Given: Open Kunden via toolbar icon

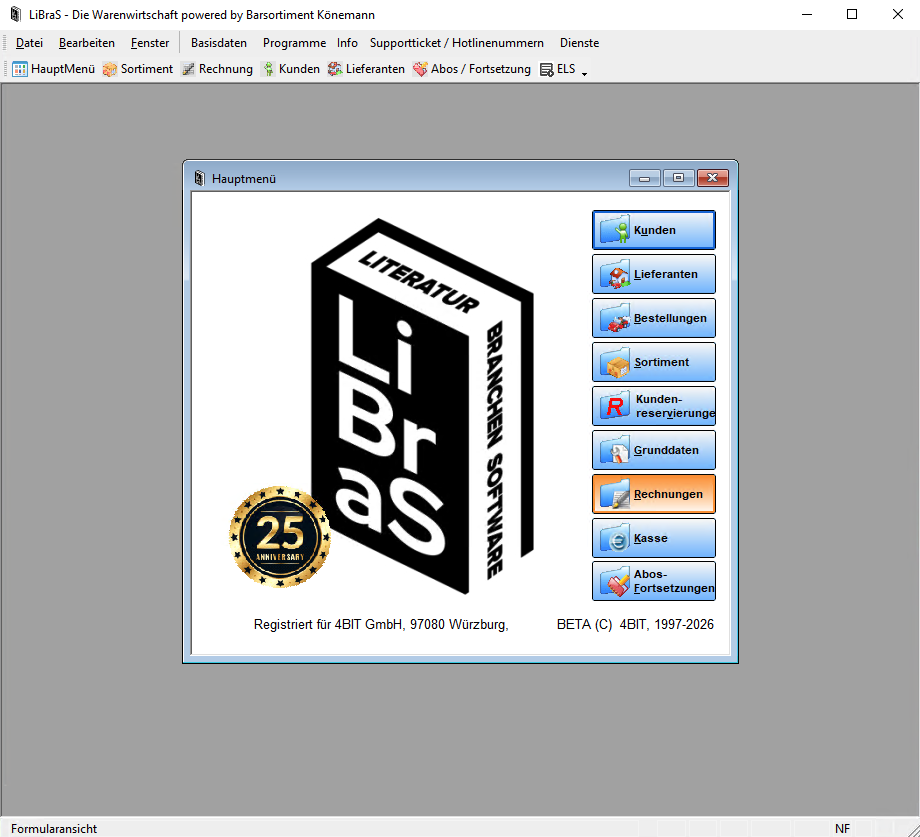Looking at the screenshot, I should click(x=268, y=69).
